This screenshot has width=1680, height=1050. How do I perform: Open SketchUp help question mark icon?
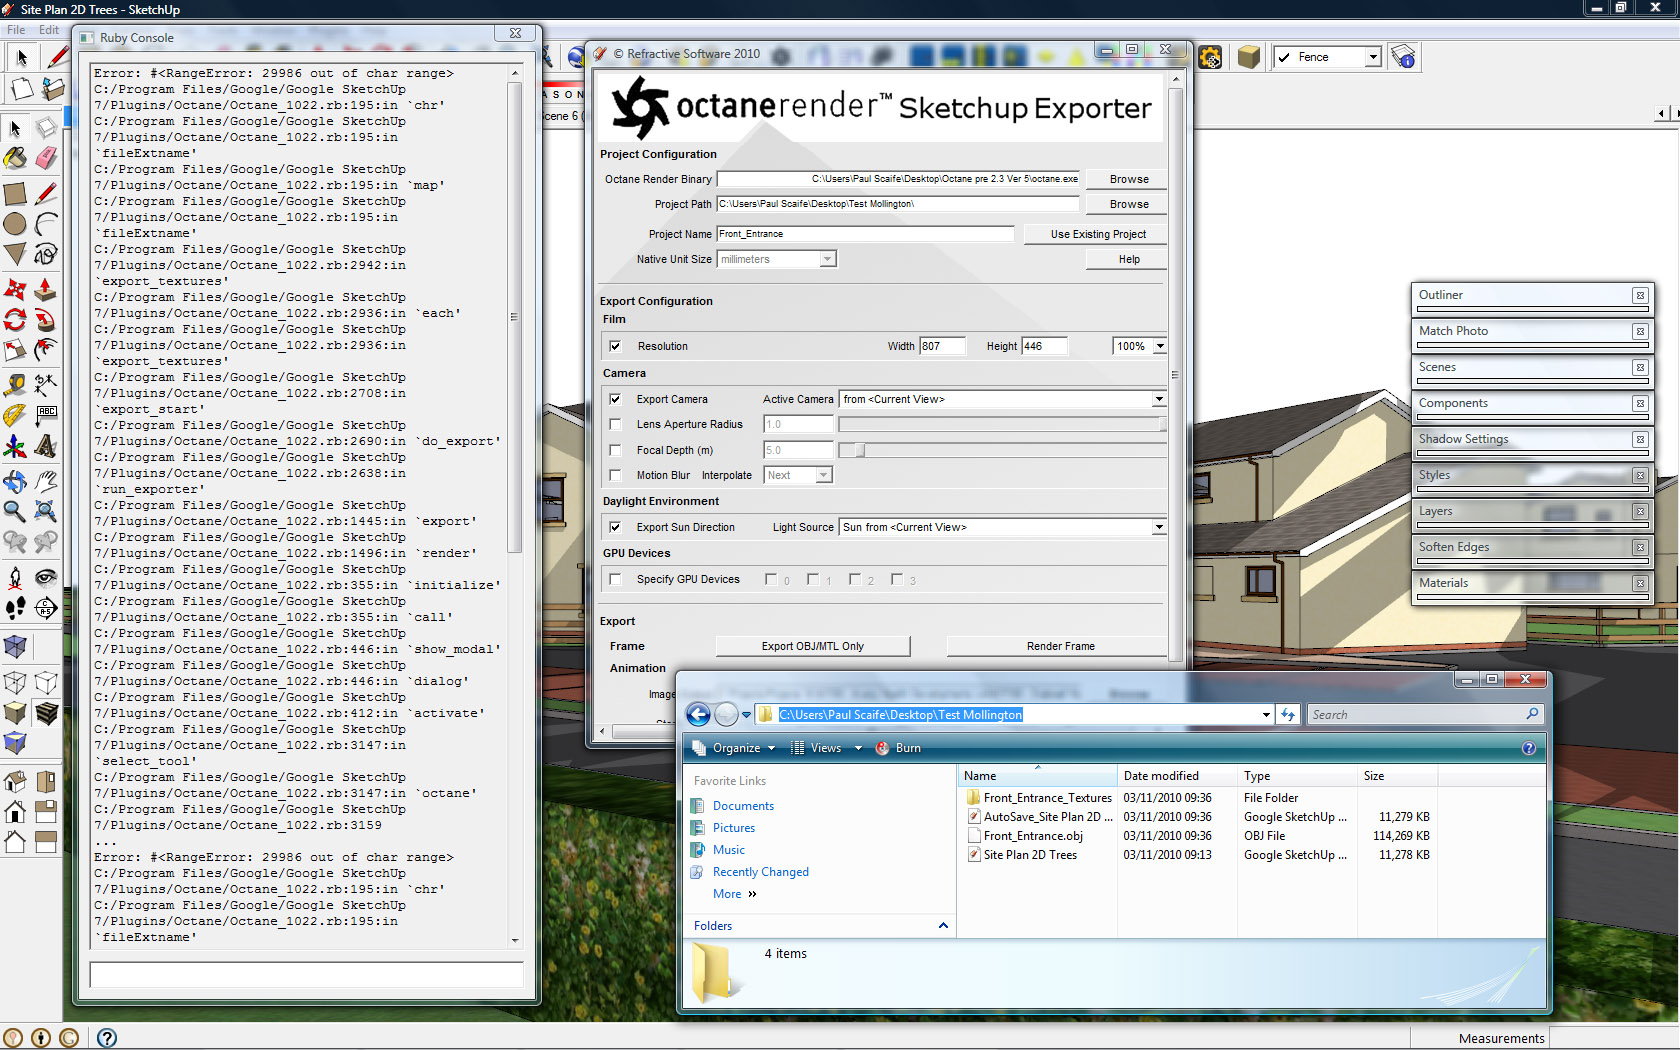(x=107, y=1038)
